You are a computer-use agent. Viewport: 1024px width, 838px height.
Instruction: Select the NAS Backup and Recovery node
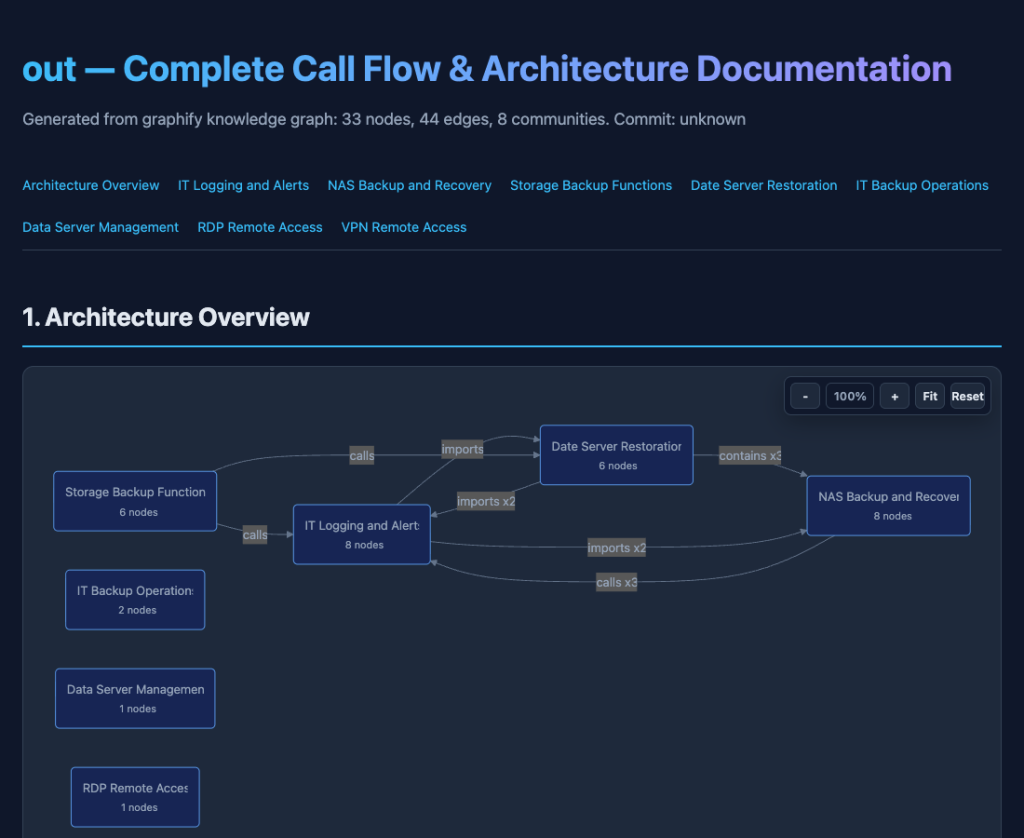tap(888, 506)
